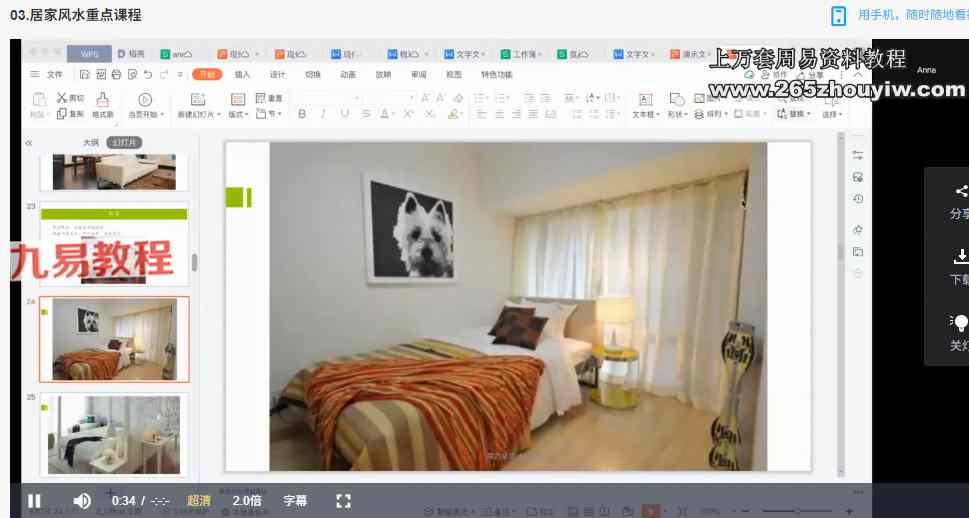
Task: Switch to the 大纲 outline panel tab
Action: 90,143
